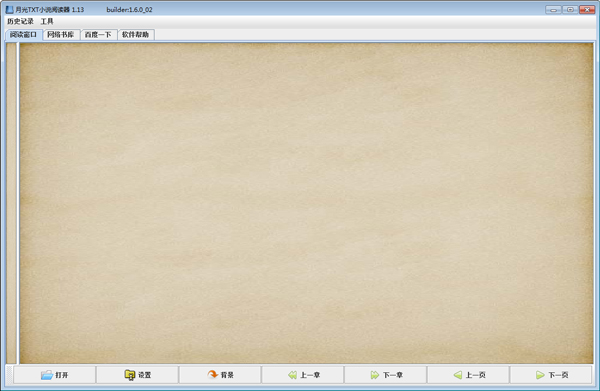Switch to the 网络书库 online library tab
600x391 pixels.
(x=60, y=35)
